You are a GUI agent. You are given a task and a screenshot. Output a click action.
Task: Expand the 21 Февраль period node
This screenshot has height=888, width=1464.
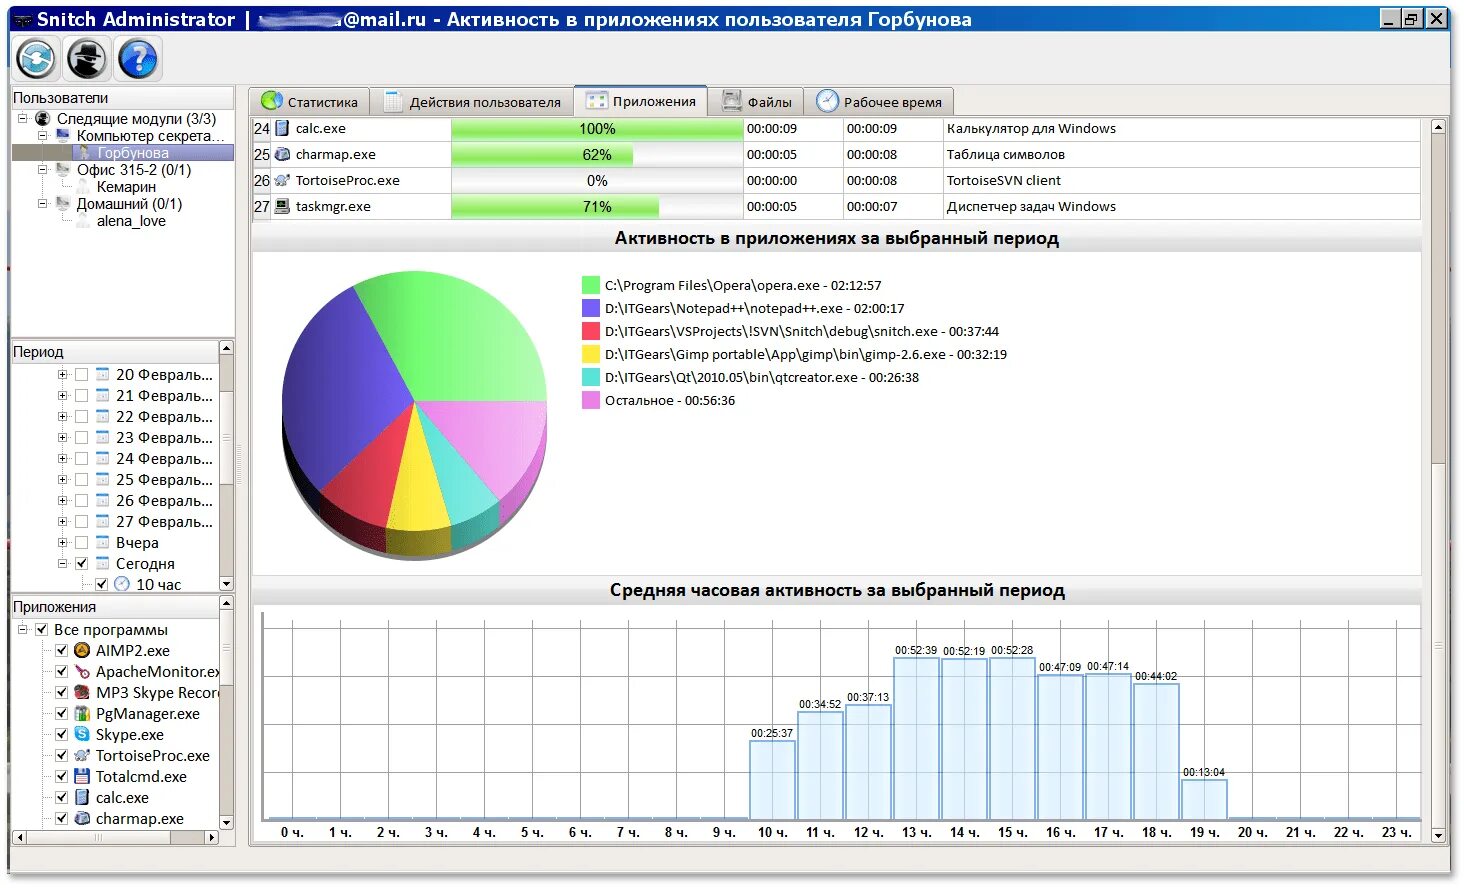[62, 395]
